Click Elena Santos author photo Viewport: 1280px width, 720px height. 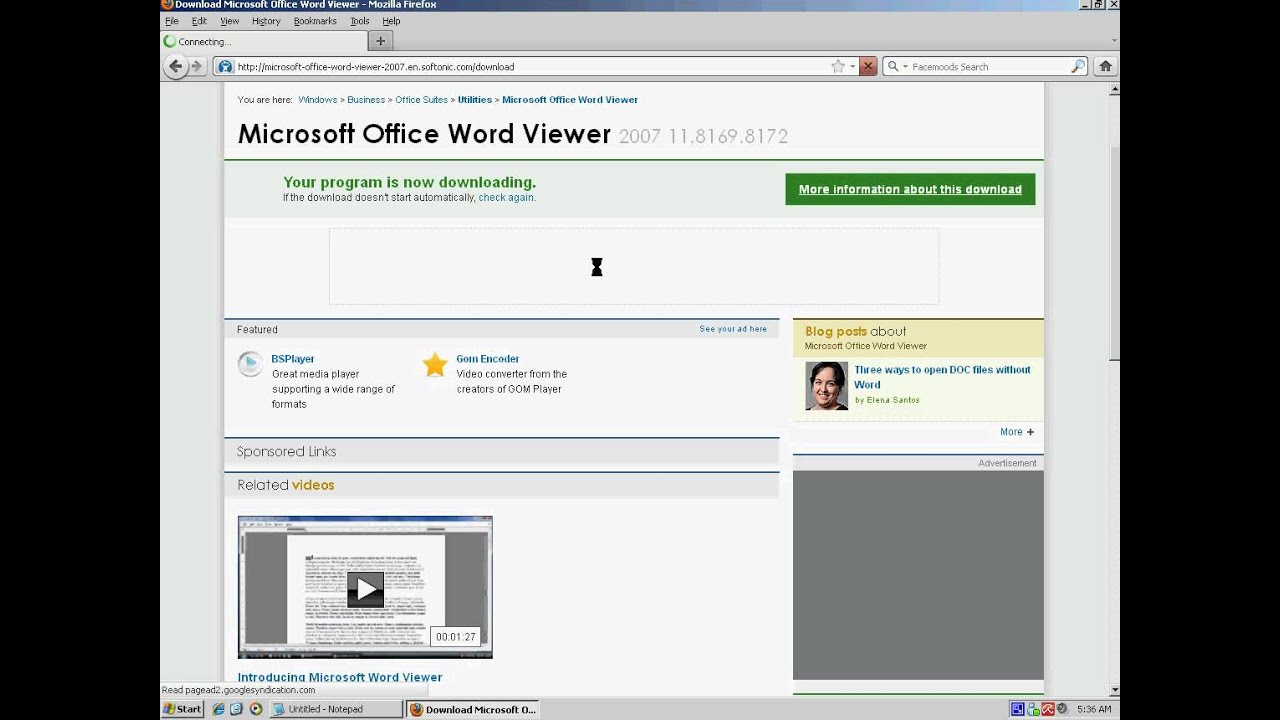tap(826, 386)
